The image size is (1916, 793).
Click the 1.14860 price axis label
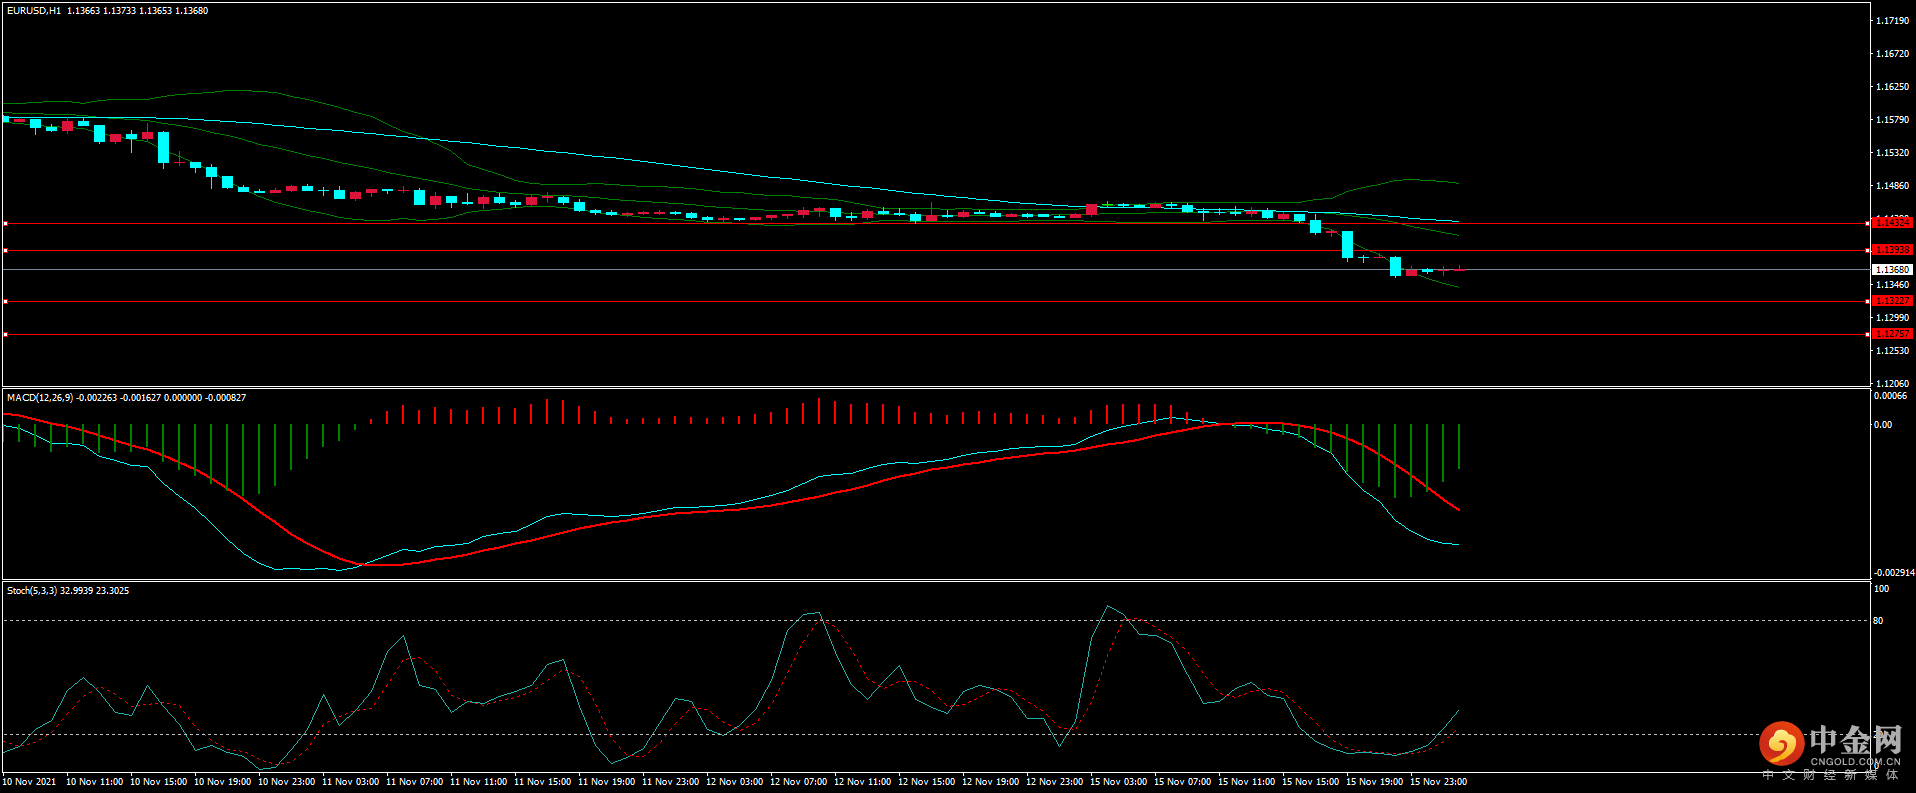tap(1892, 186)
